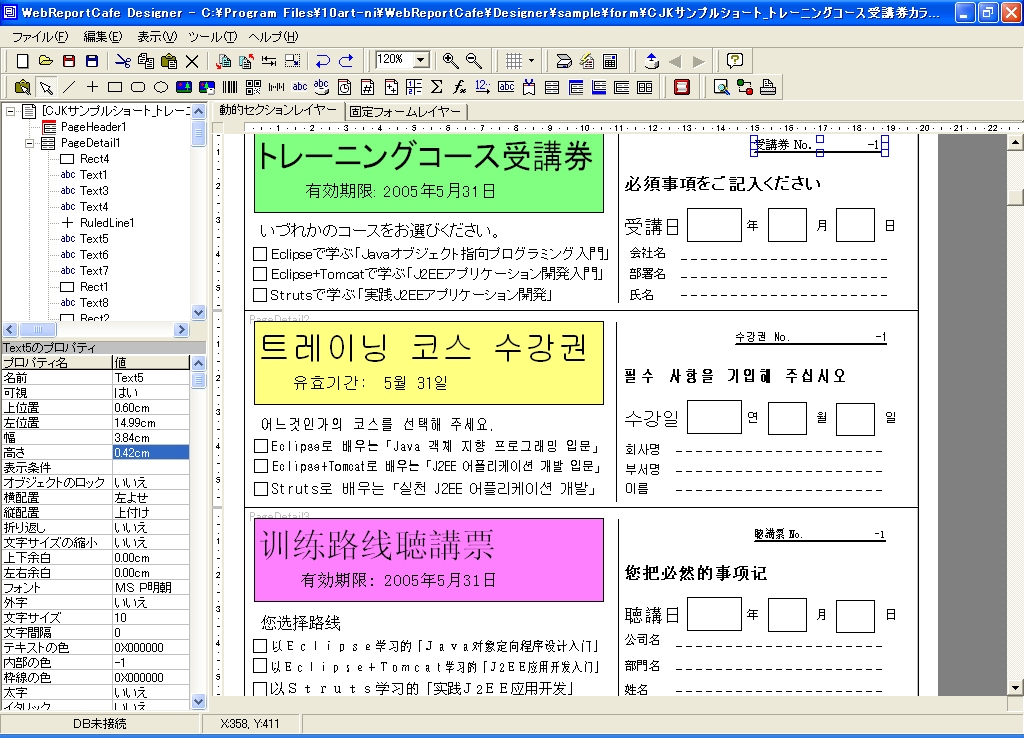Image resolution: width=1024 pixels, height=738 pixels.
Task: Select RuledLine1 in the object tree
Action: click(x=107, y=223)
